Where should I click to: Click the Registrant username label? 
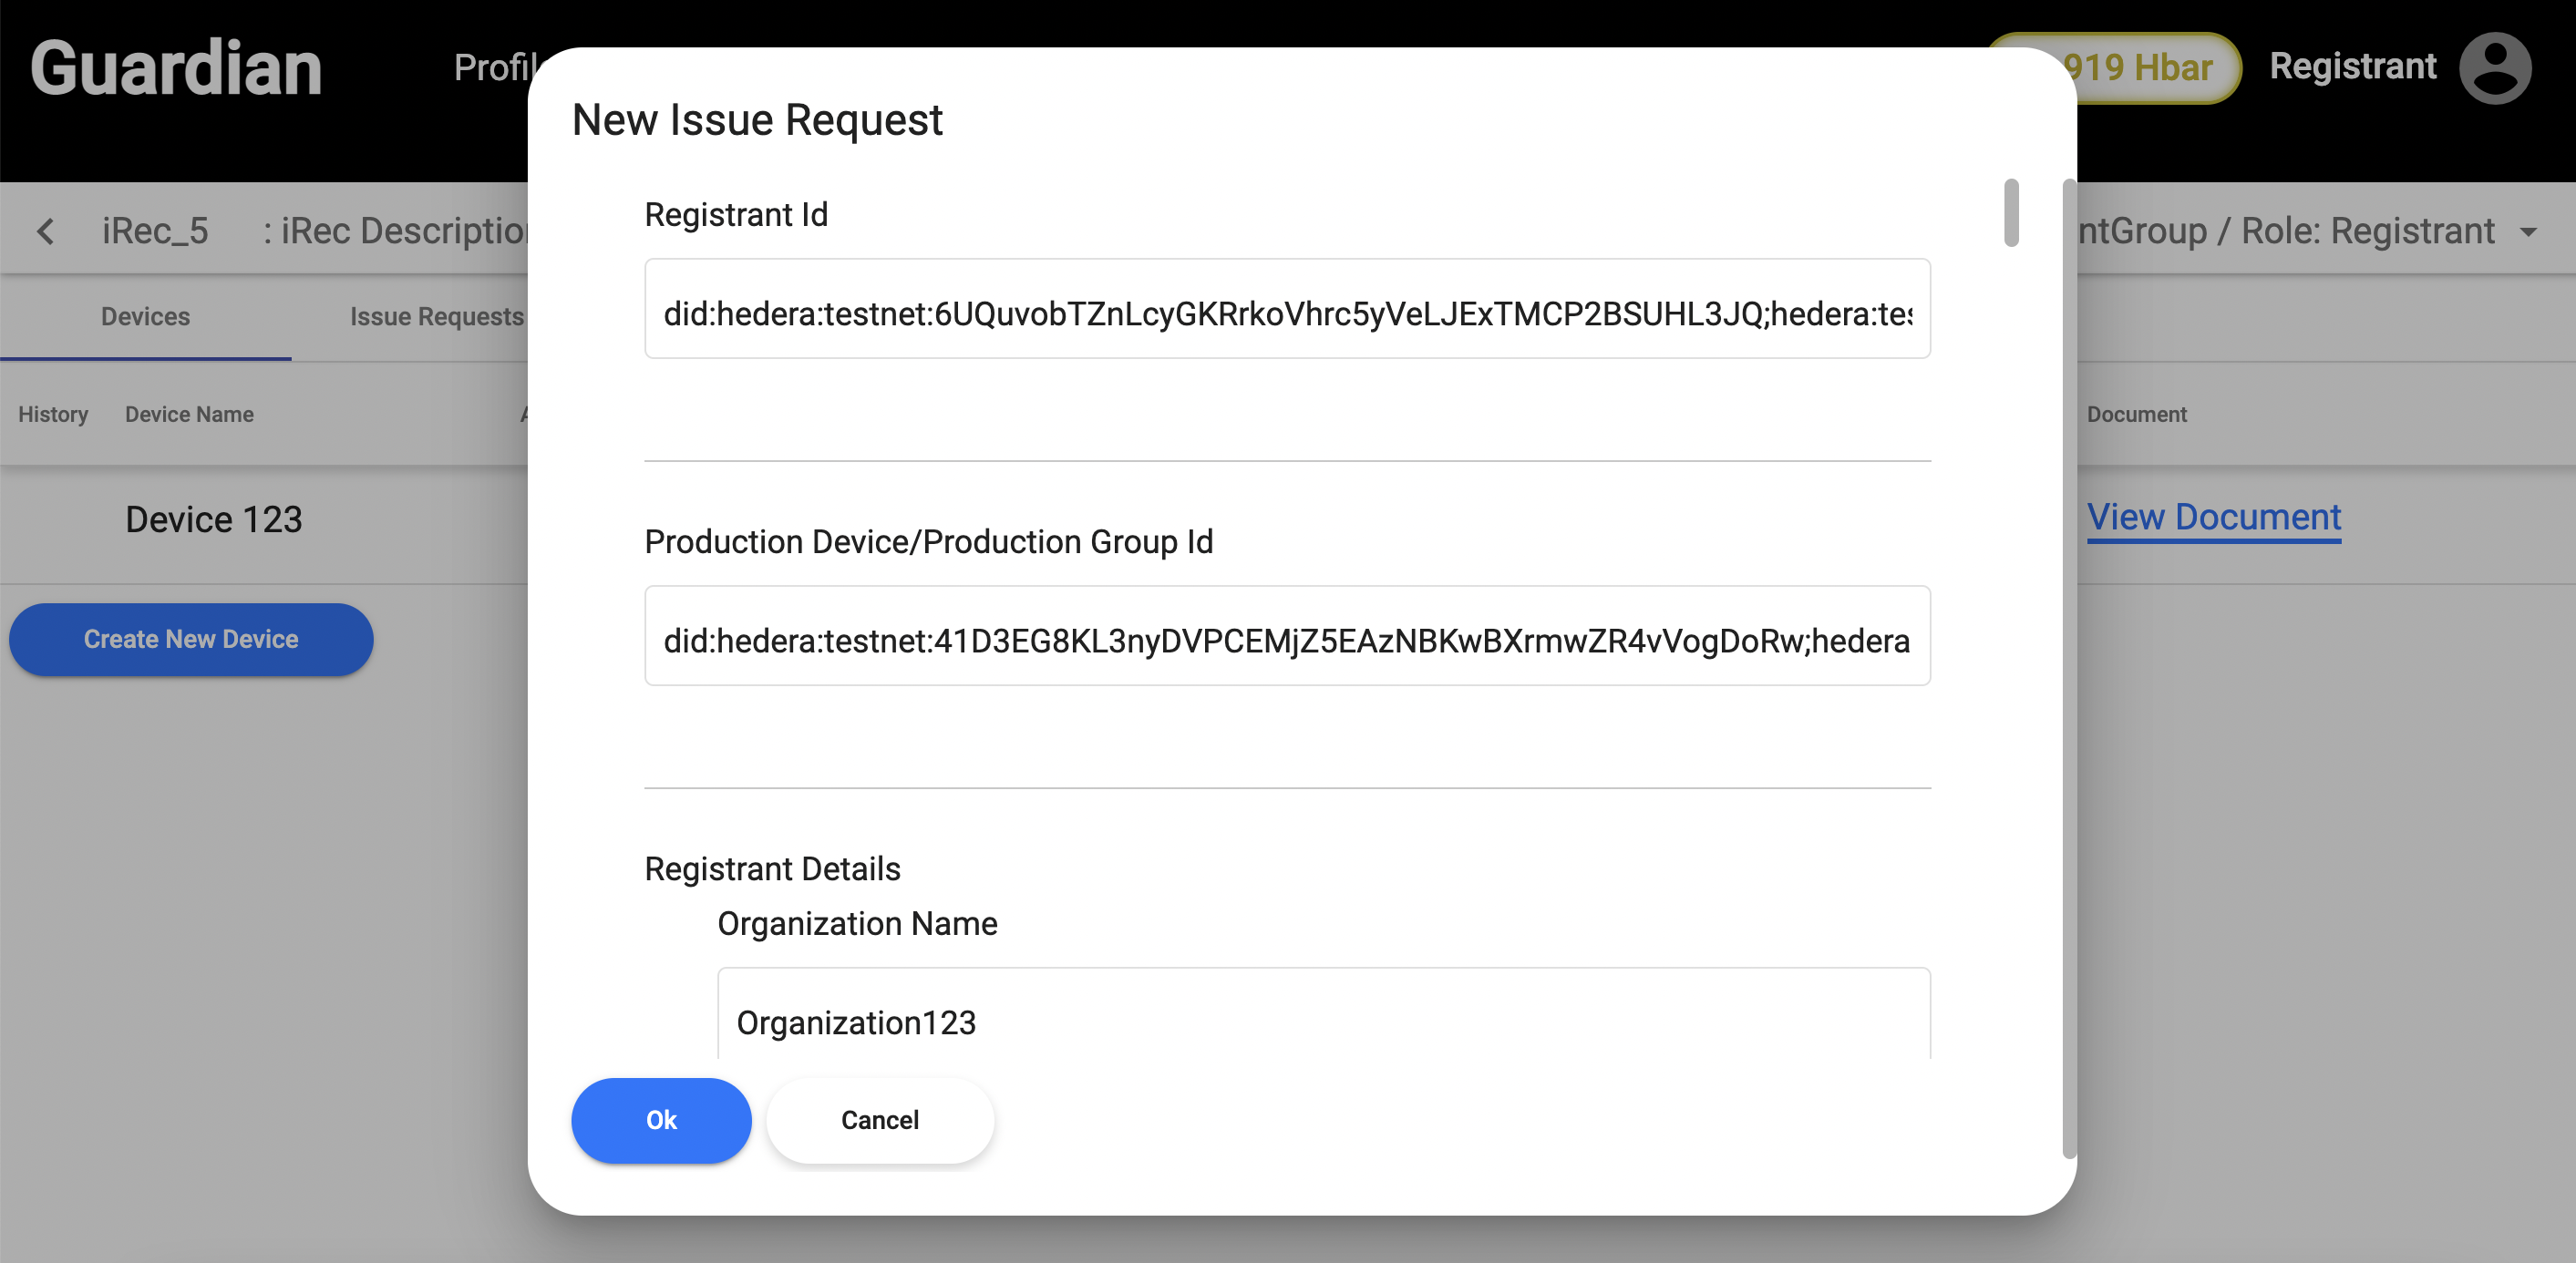(2352, 67)
